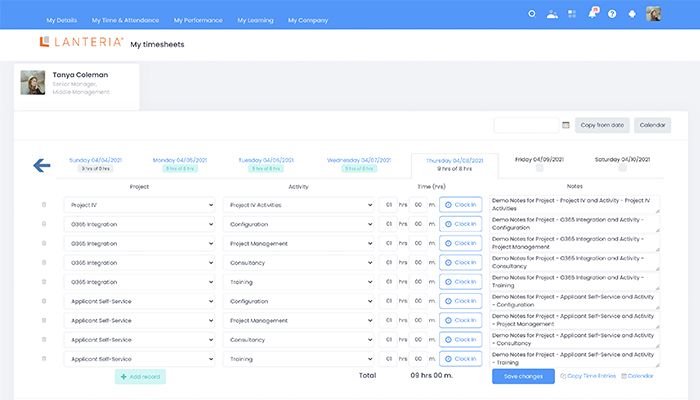Screen dimensions: 700x400
Task: Expand the Project IV project dropdown
Action: click(139, 205)
